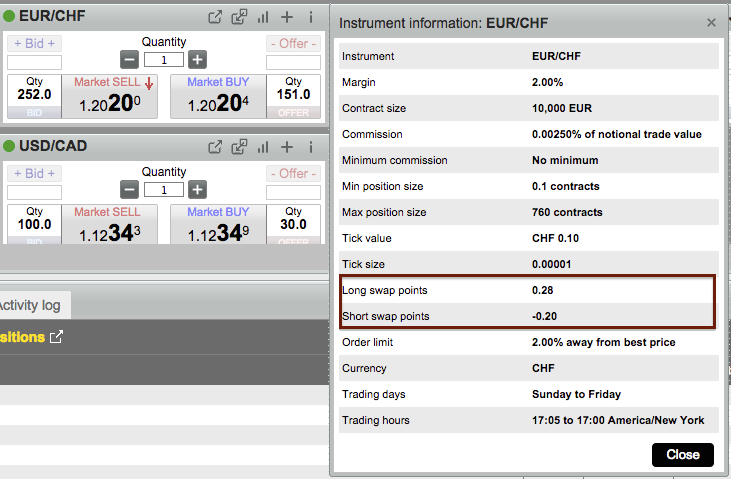Select Min position 0.1 contracts value
The image size is (731, 479).
click(x=565, y=186)
